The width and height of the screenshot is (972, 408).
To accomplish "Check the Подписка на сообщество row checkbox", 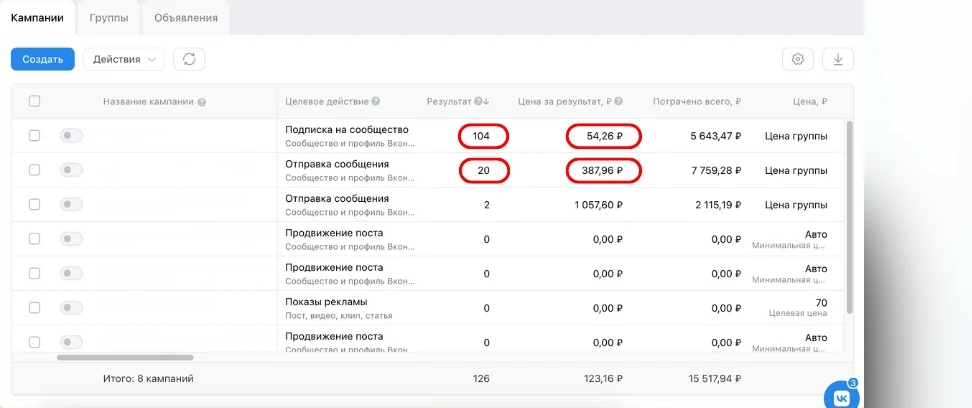I will pos(35,136).
